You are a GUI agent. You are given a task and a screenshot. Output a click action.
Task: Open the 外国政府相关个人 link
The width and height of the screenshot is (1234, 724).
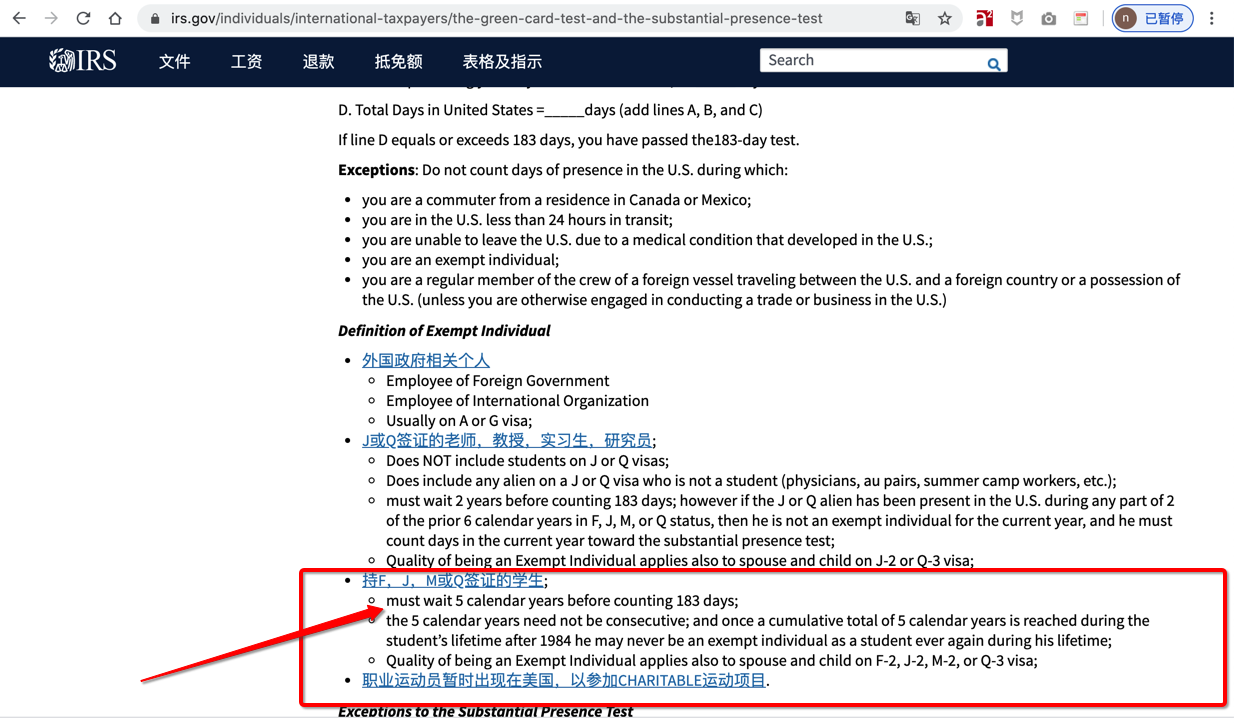click(426, 360)
